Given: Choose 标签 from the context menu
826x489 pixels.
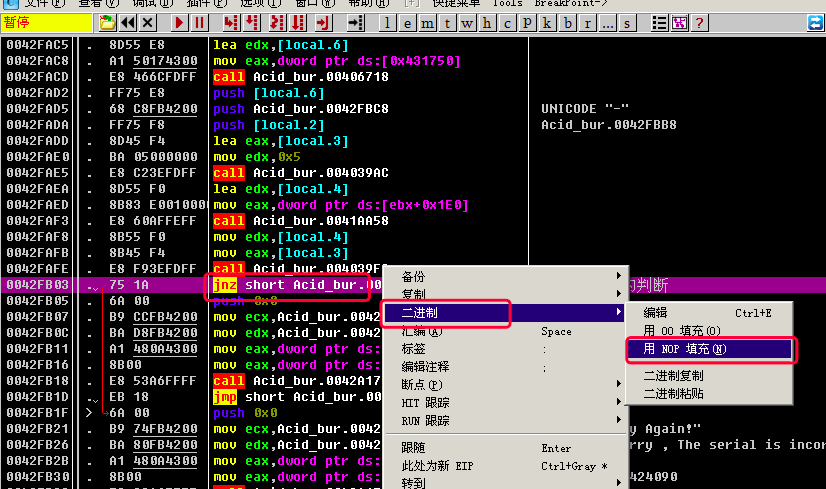Looking at the screenshot, I should [x=505, y=349].
